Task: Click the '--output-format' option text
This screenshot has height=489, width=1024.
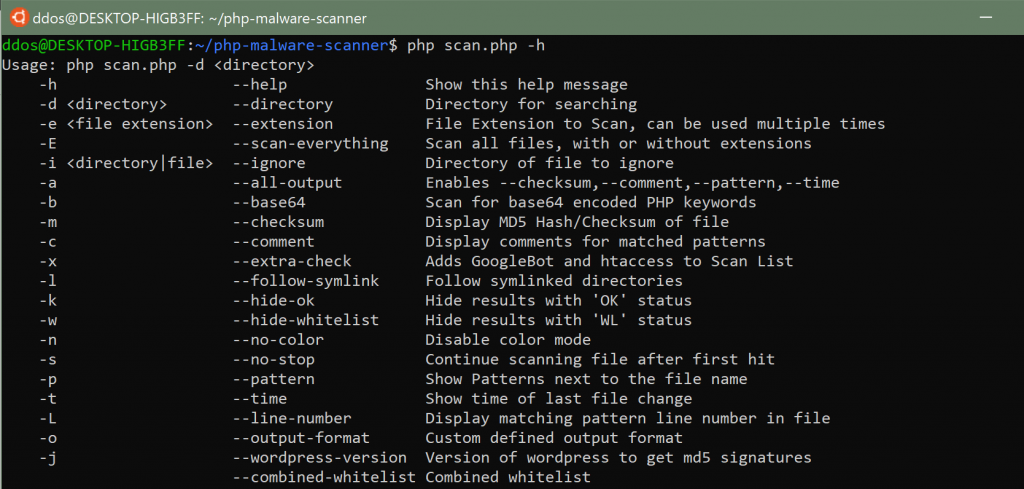Action: point(302,437)
